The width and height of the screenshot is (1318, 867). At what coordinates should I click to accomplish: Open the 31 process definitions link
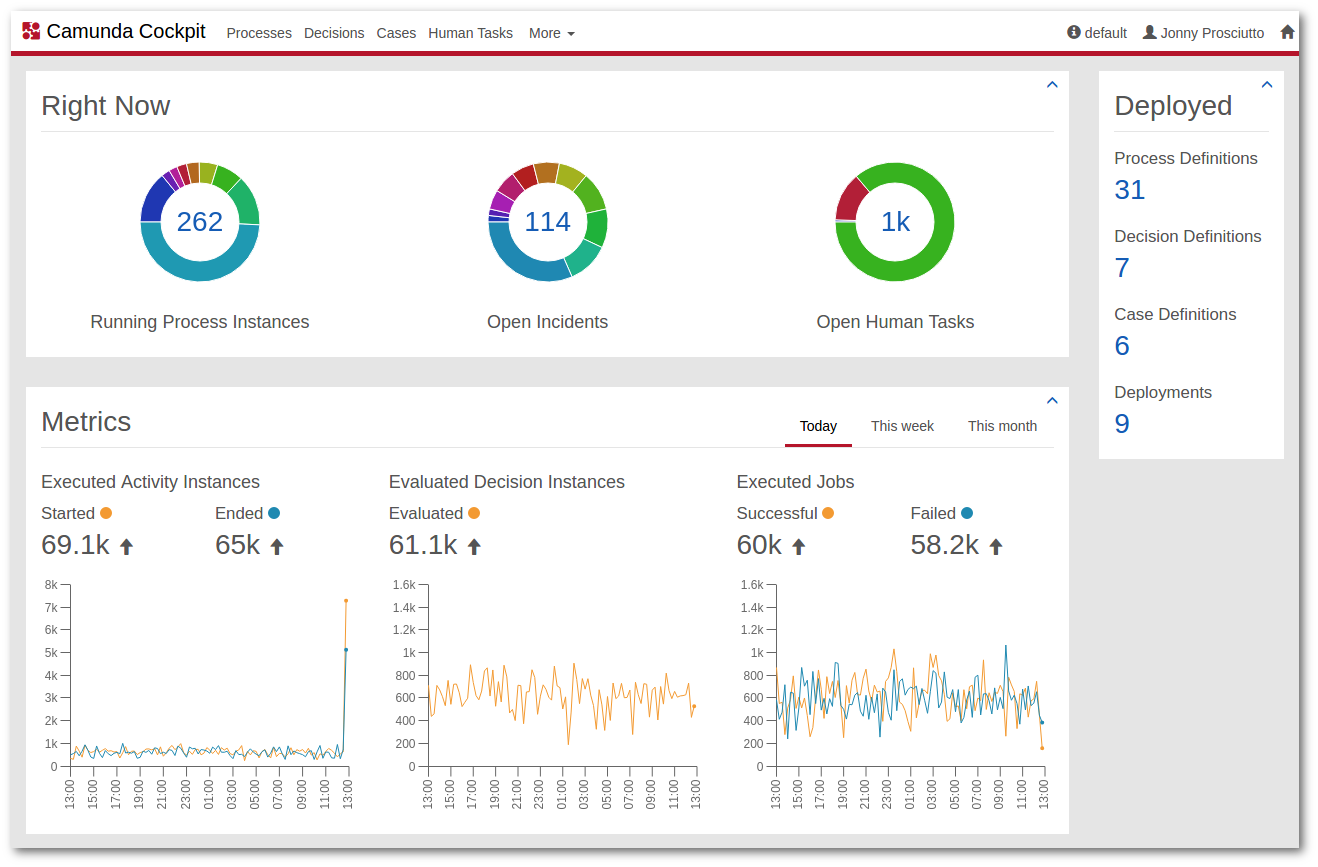point(1129,190)
